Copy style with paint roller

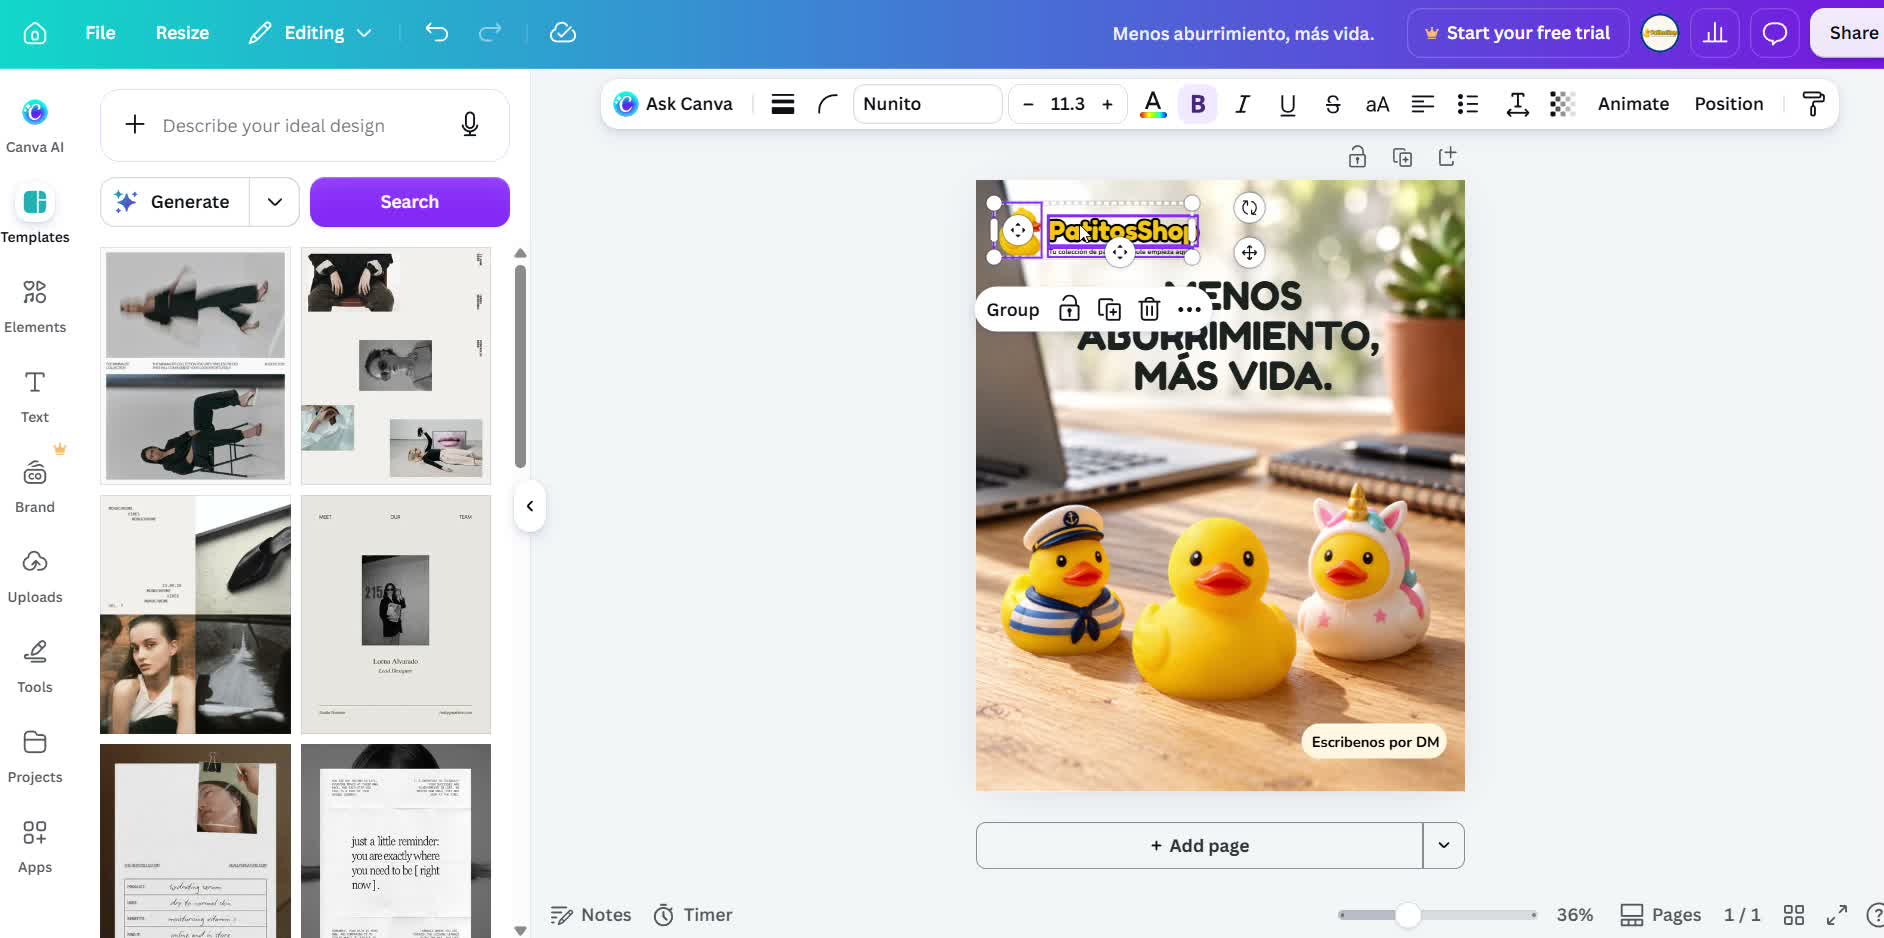(1813, 104)
